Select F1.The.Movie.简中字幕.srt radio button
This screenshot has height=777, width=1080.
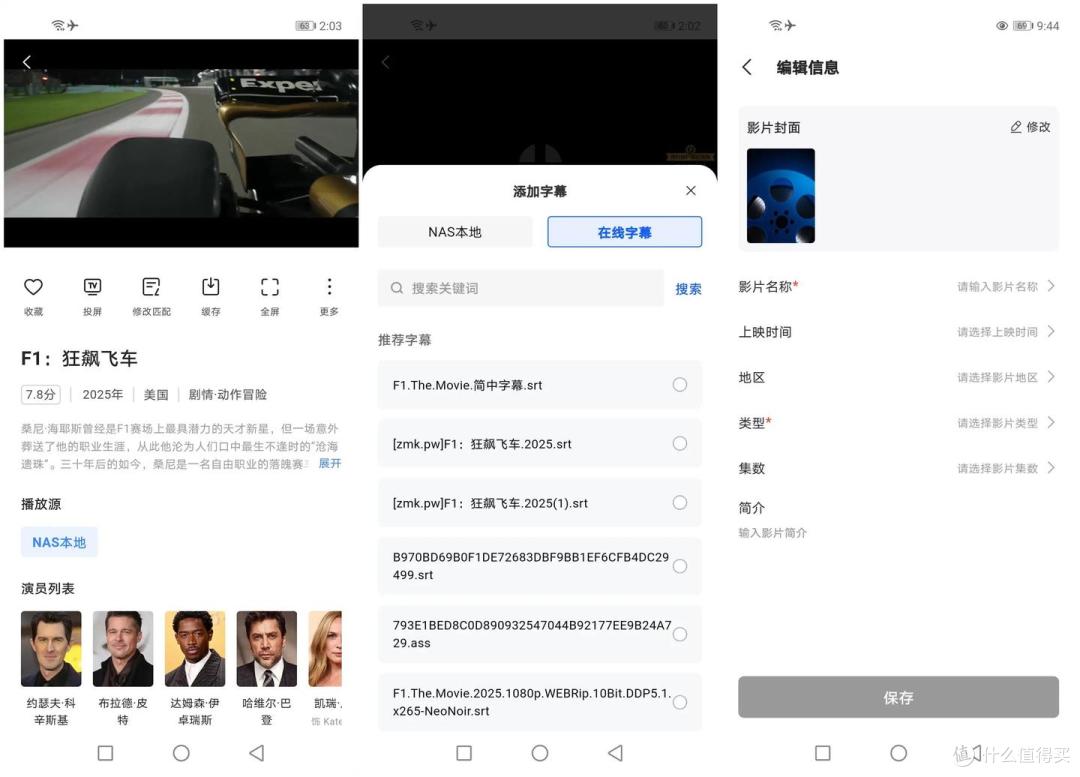(x=680, y=384)
